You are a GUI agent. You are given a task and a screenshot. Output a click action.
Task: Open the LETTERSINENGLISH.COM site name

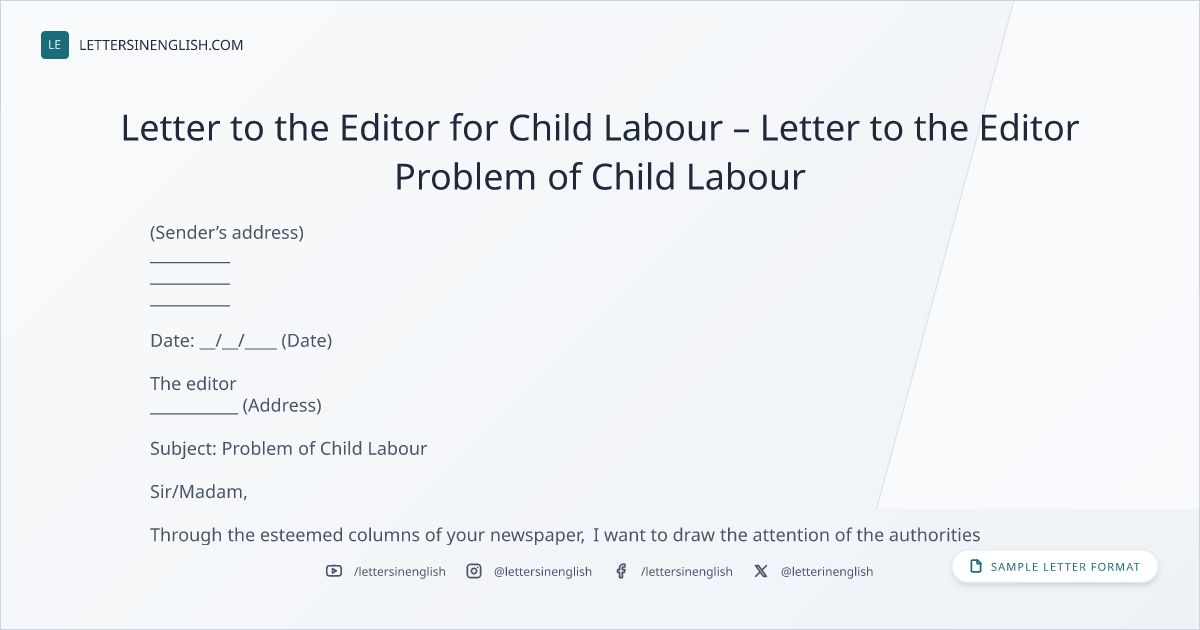coord(161,45)
